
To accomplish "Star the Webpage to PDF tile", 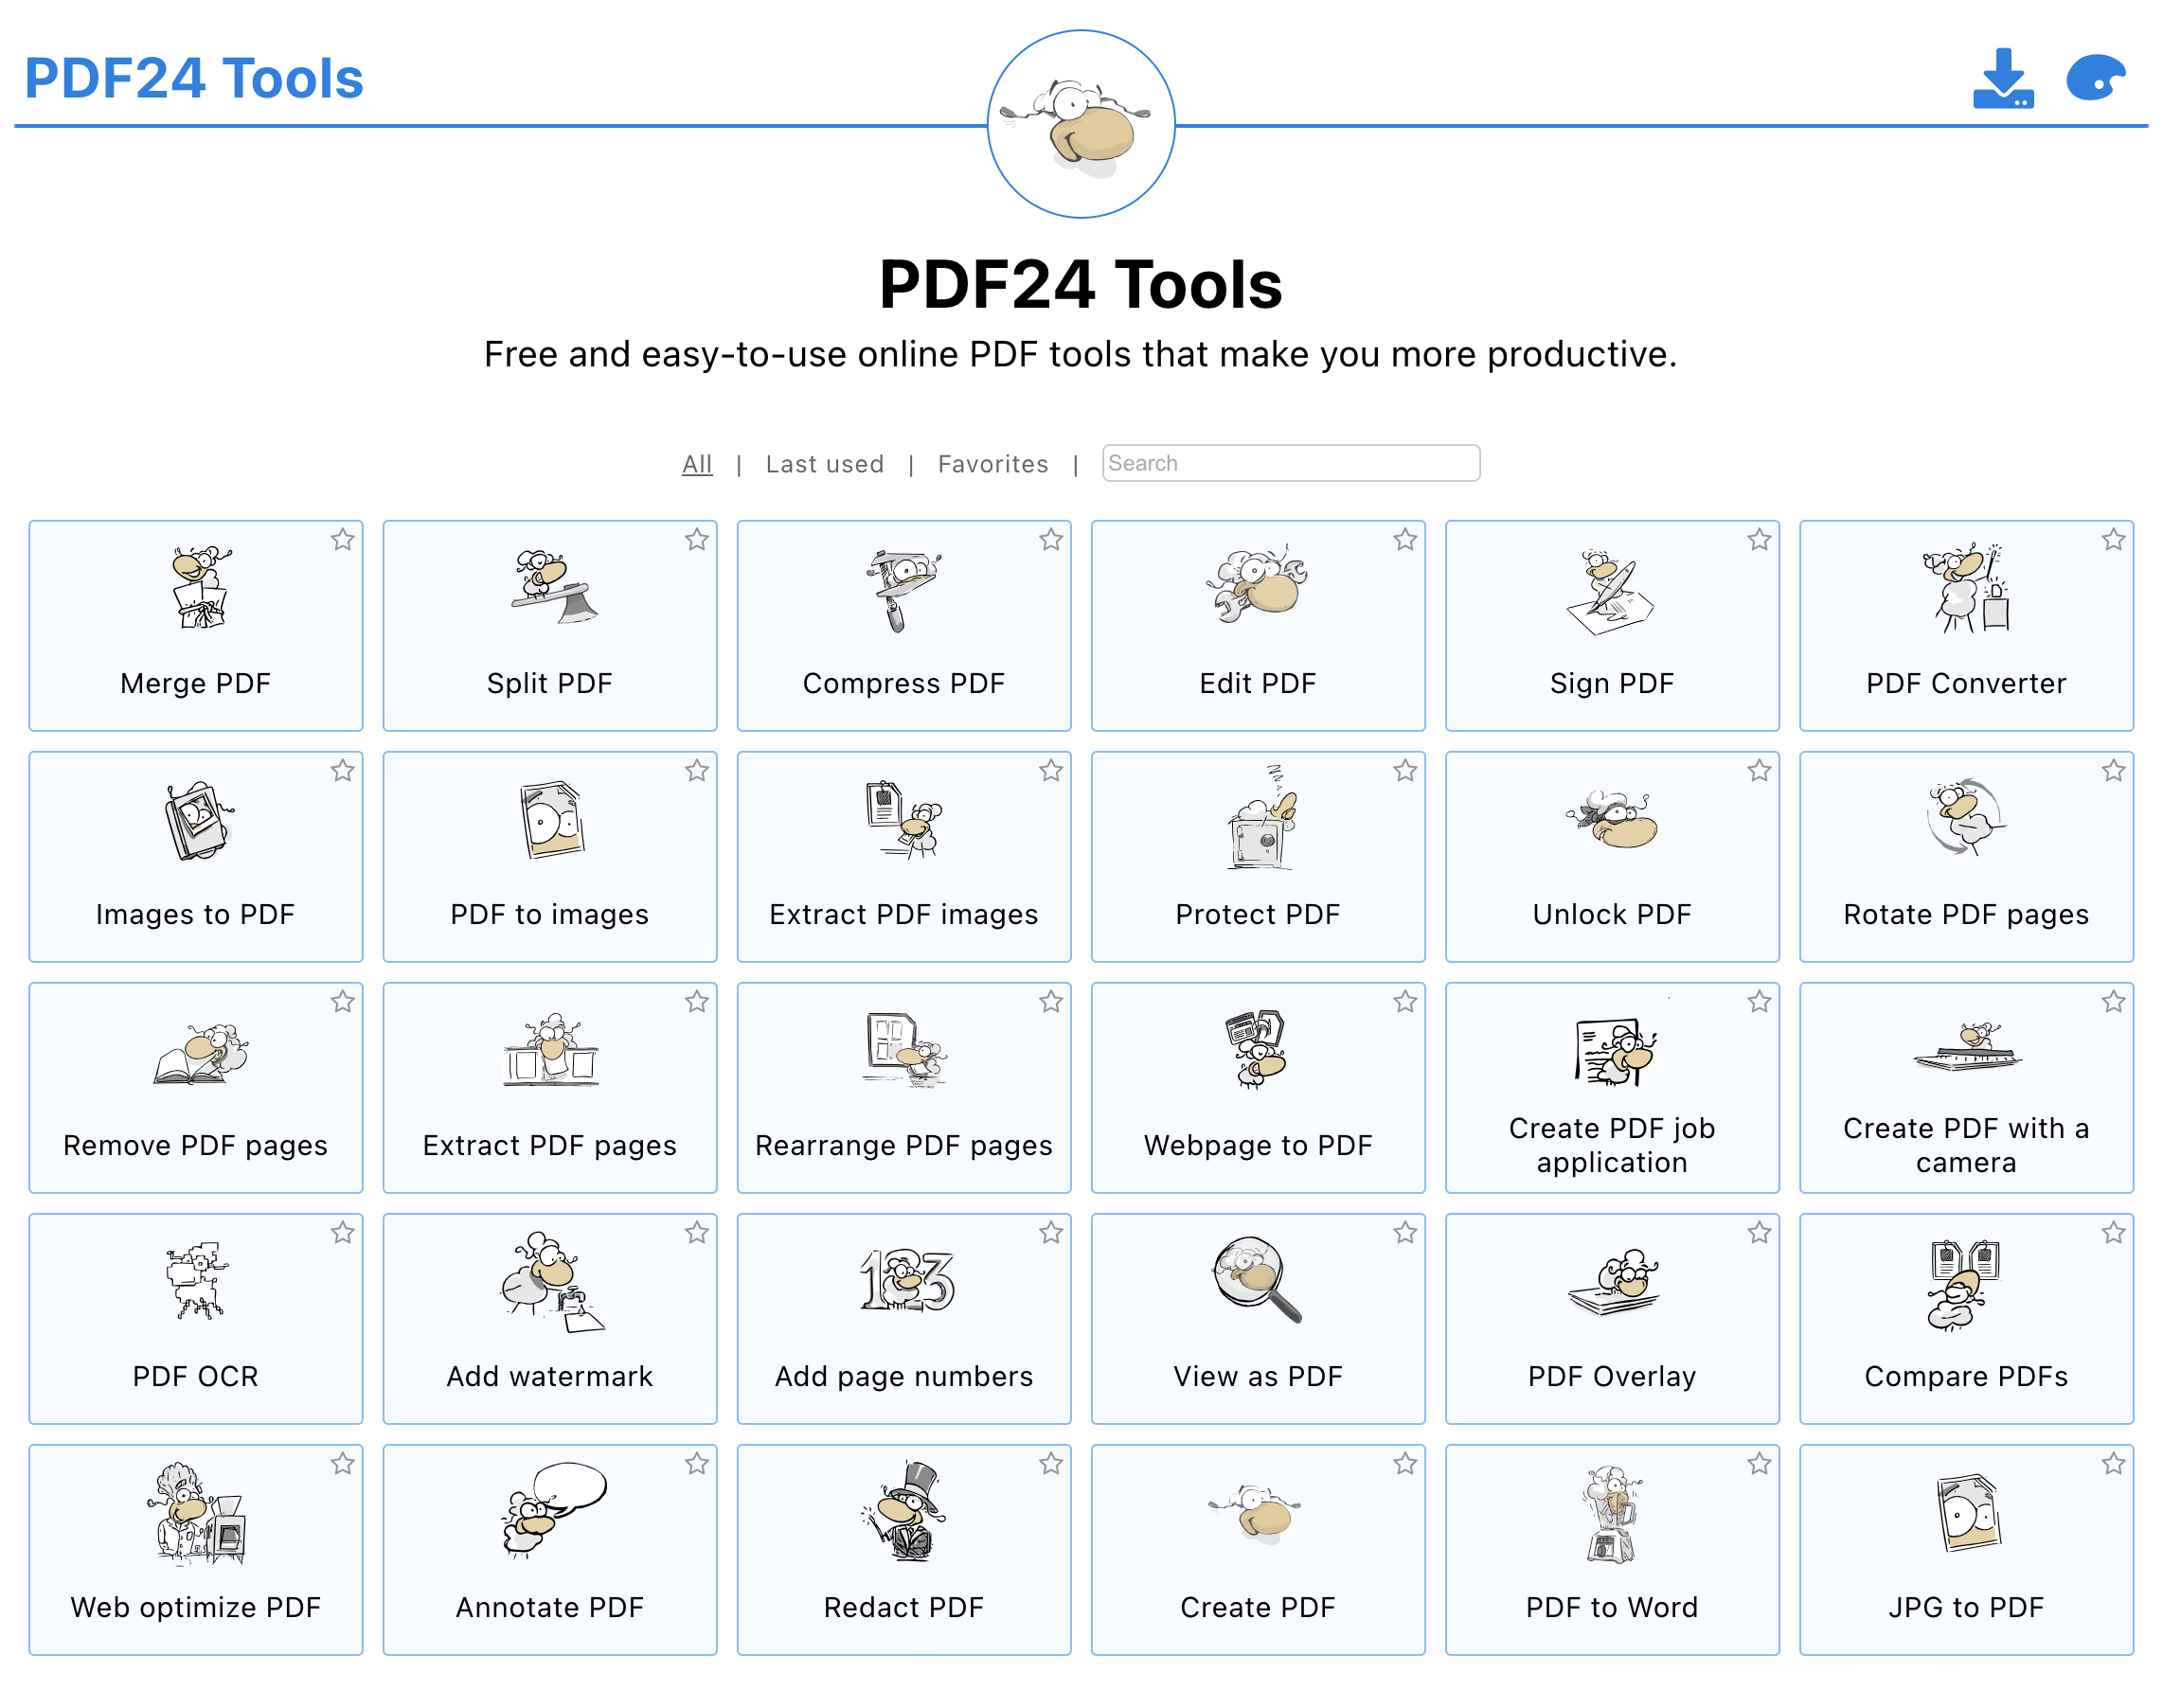I will (1405, 1002).
